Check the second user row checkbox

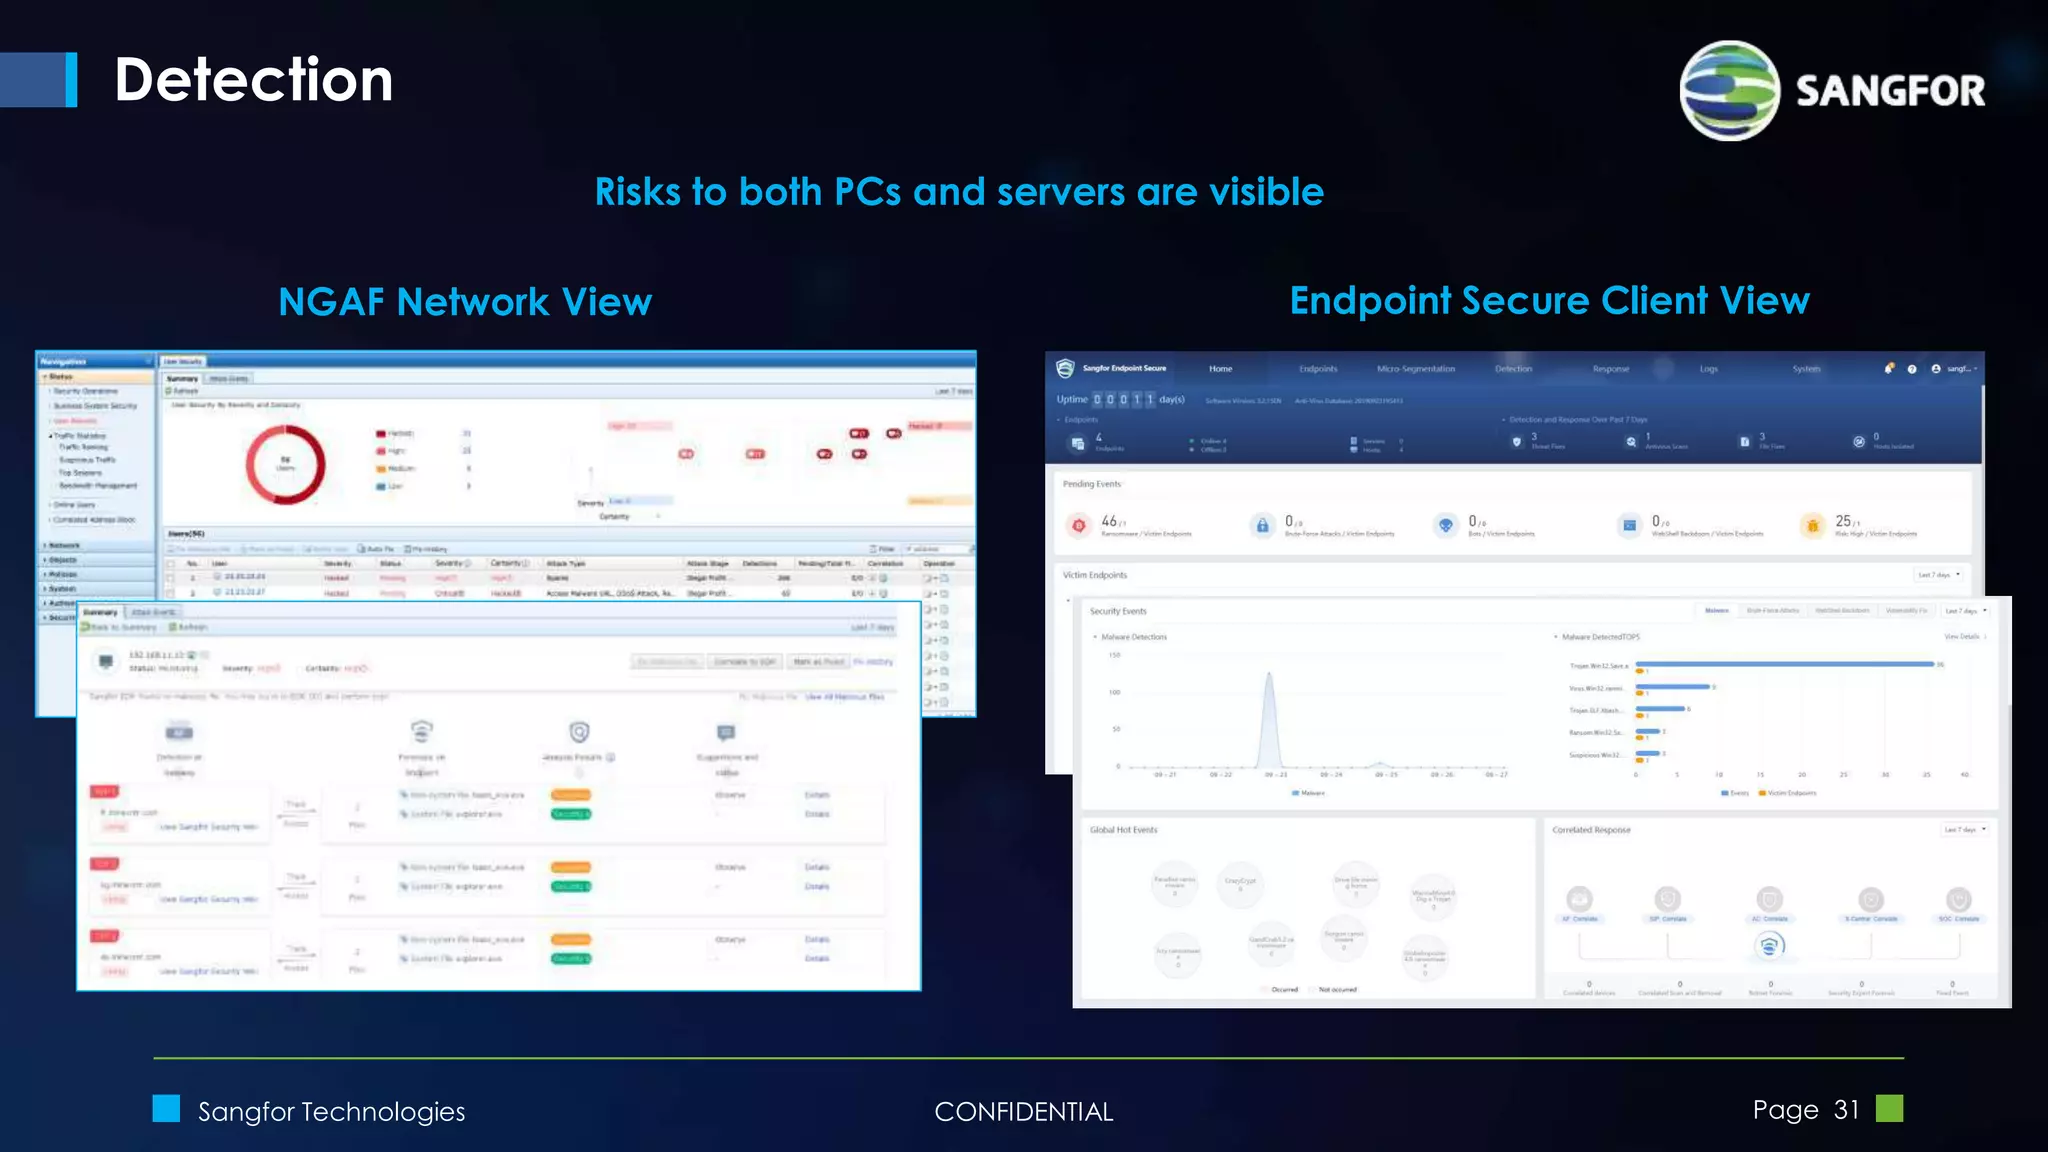[x=170, y=593]
